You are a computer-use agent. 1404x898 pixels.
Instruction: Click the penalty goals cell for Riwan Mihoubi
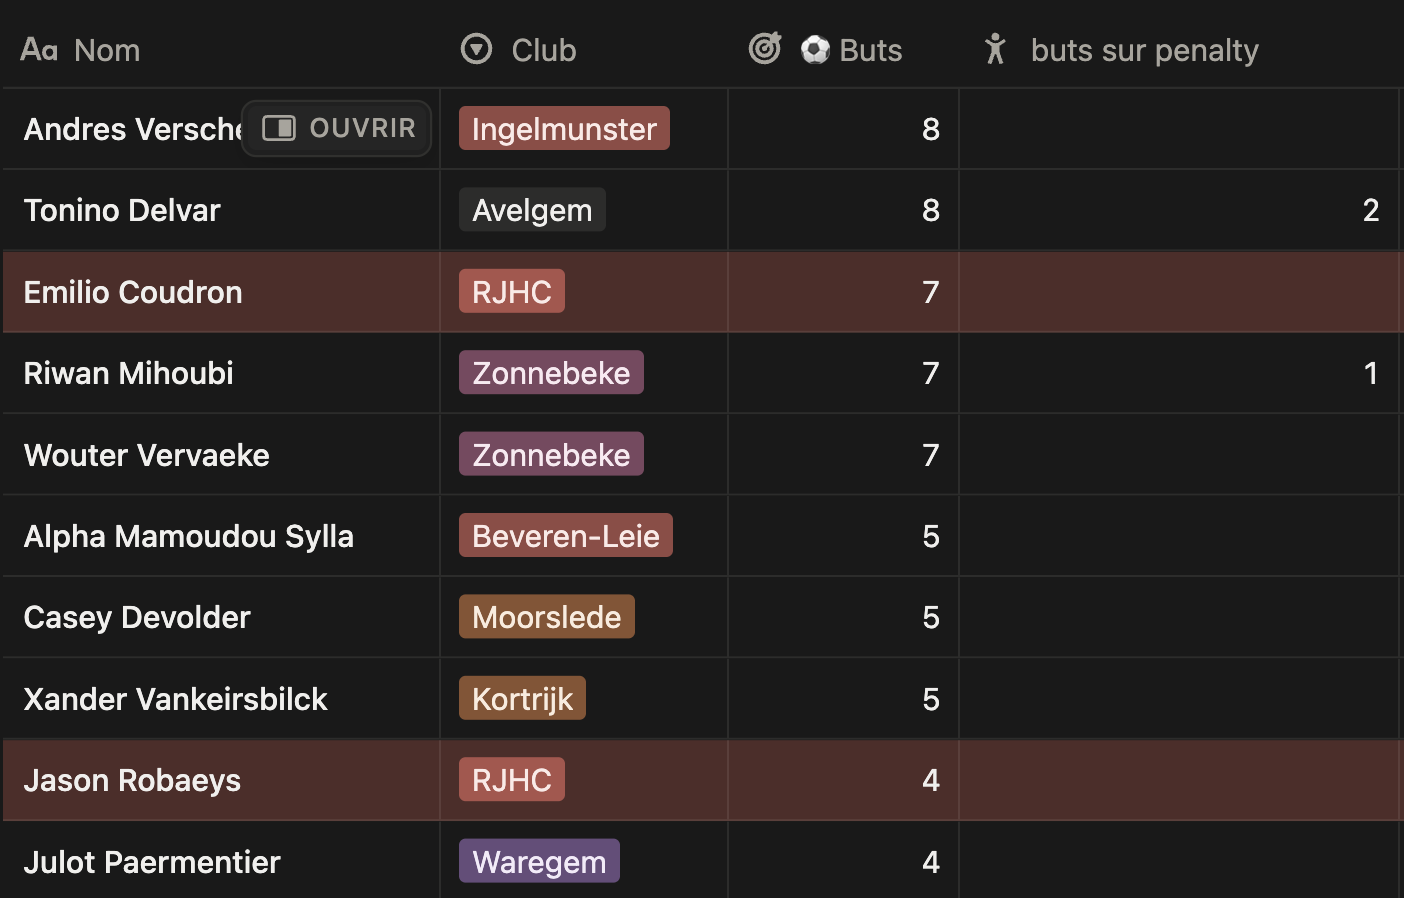pyautogui.click(x=1178, y=373)
